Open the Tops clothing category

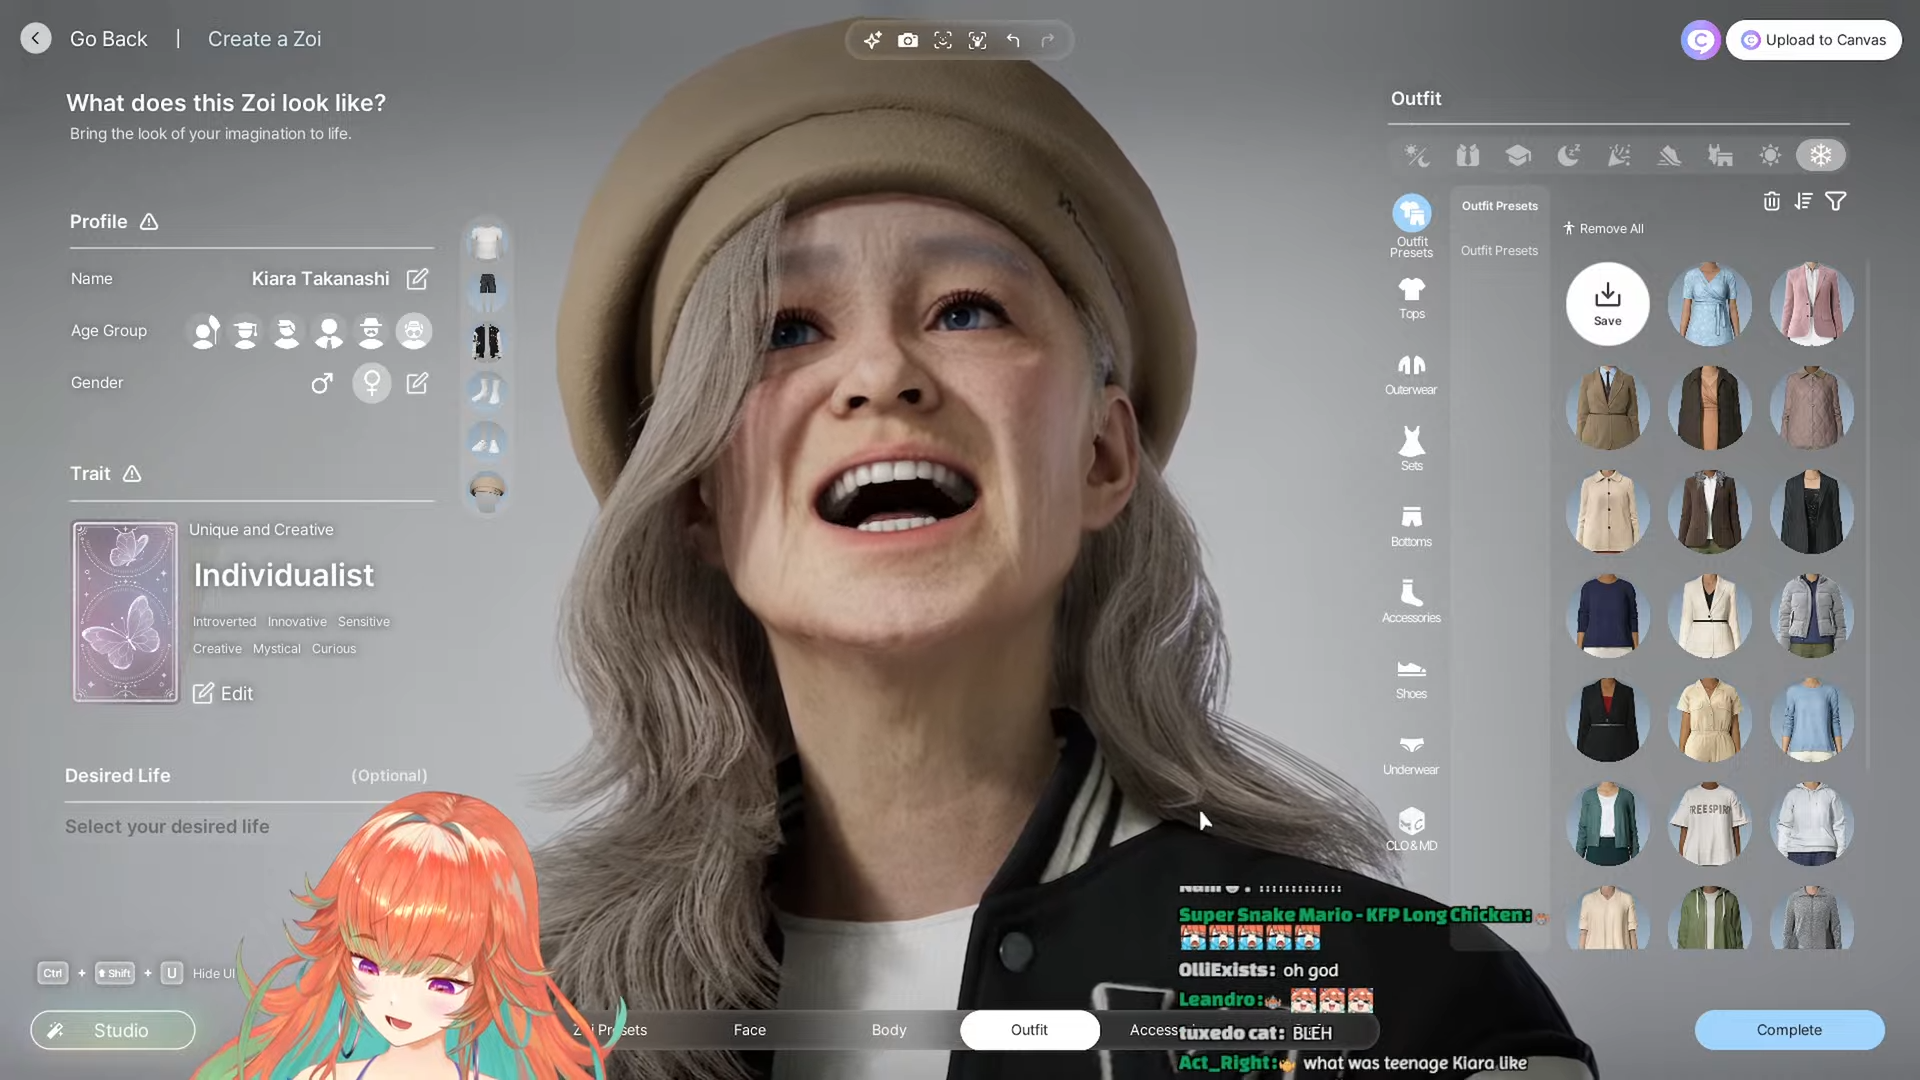click(x=1411, y=298)
